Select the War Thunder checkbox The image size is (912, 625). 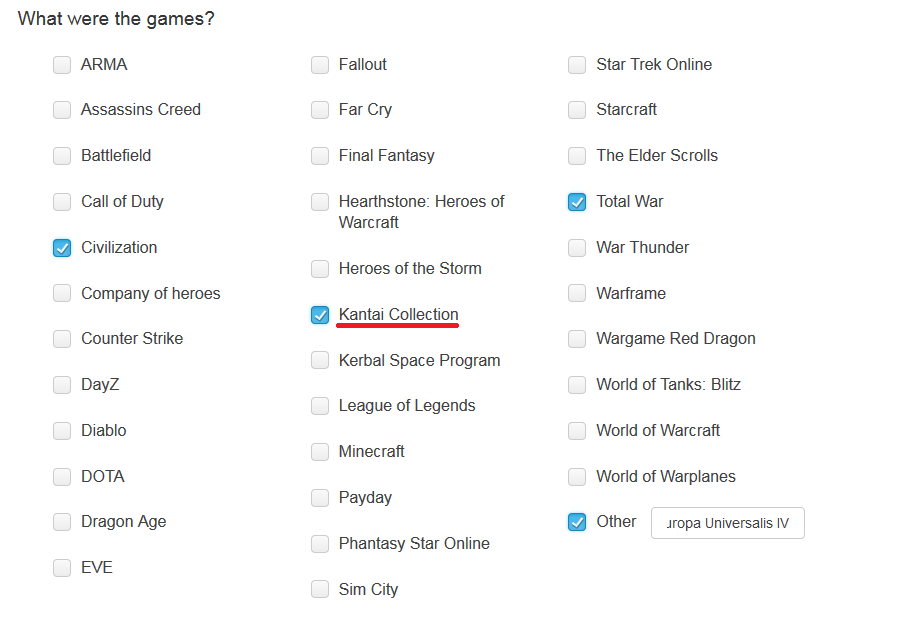577,248
